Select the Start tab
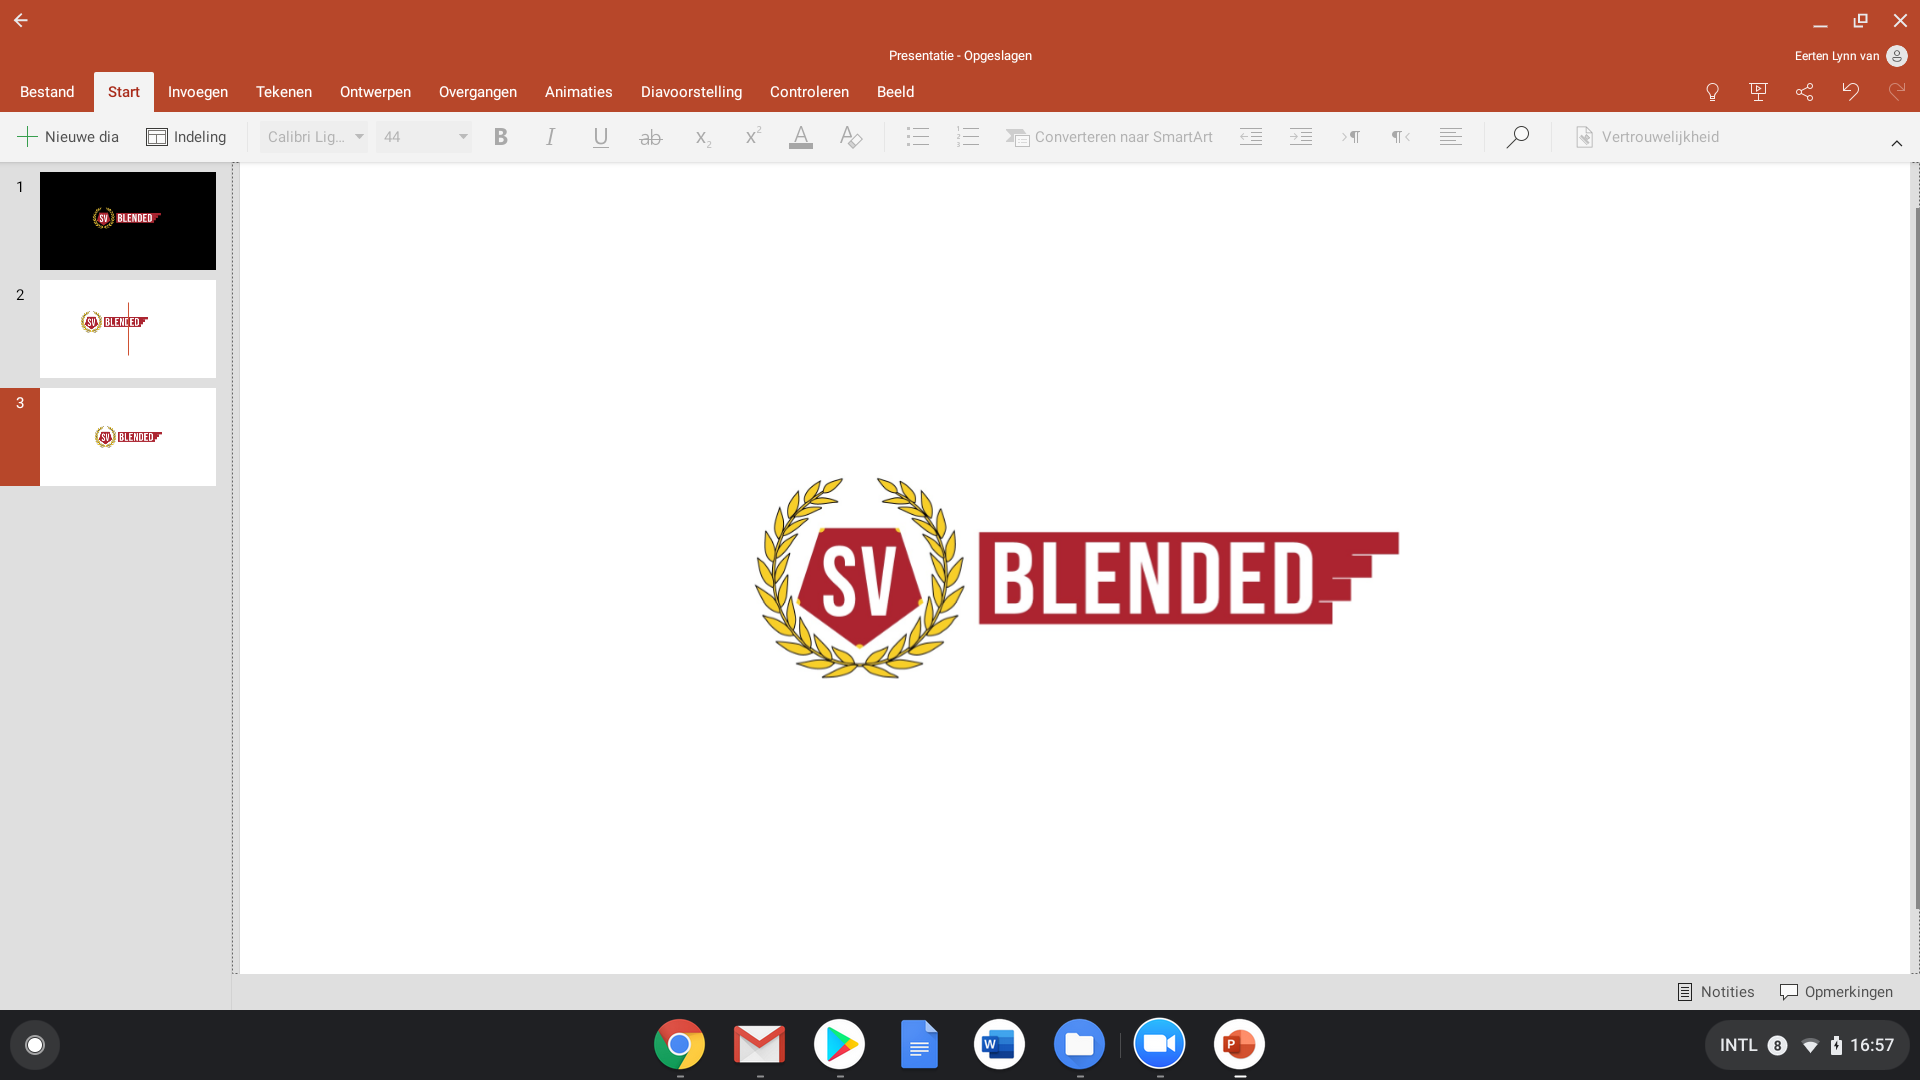1920x1080 pixels. pyautogui.click(x=124, y=92)
